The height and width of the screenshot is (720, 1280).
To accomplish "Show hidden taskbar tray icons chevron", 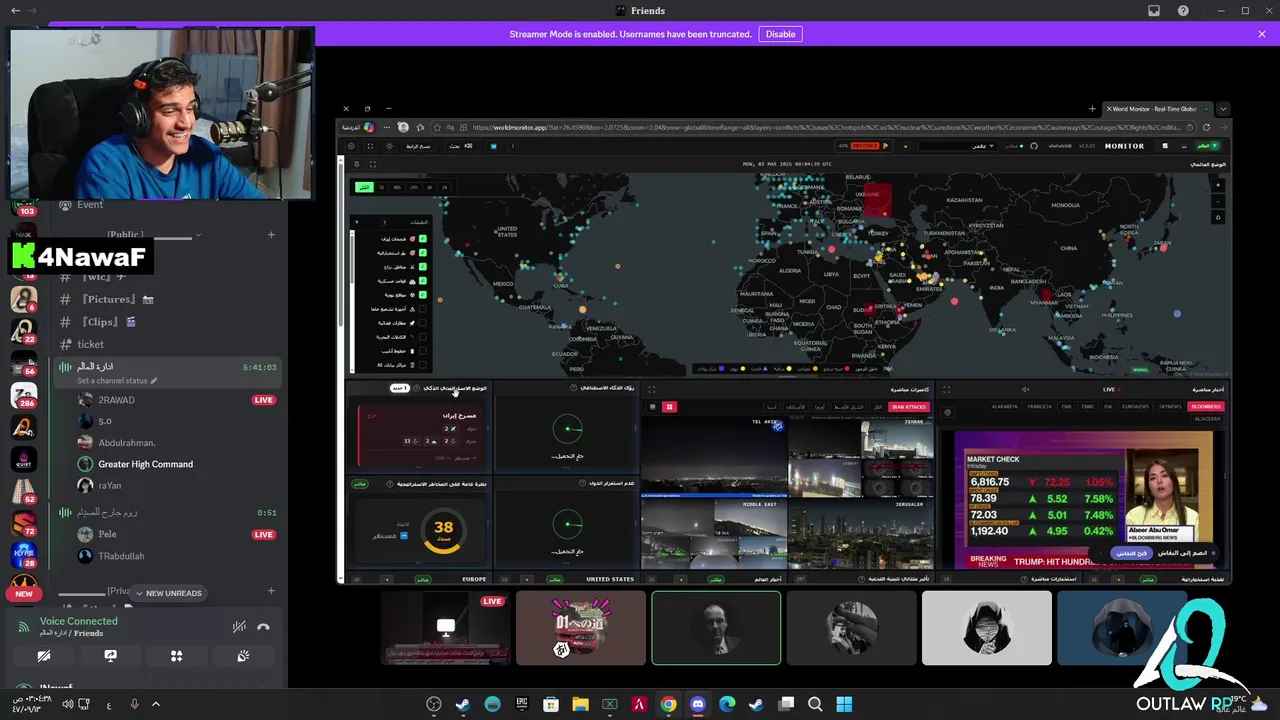I will pyautogui.click(x=155, y=704).
